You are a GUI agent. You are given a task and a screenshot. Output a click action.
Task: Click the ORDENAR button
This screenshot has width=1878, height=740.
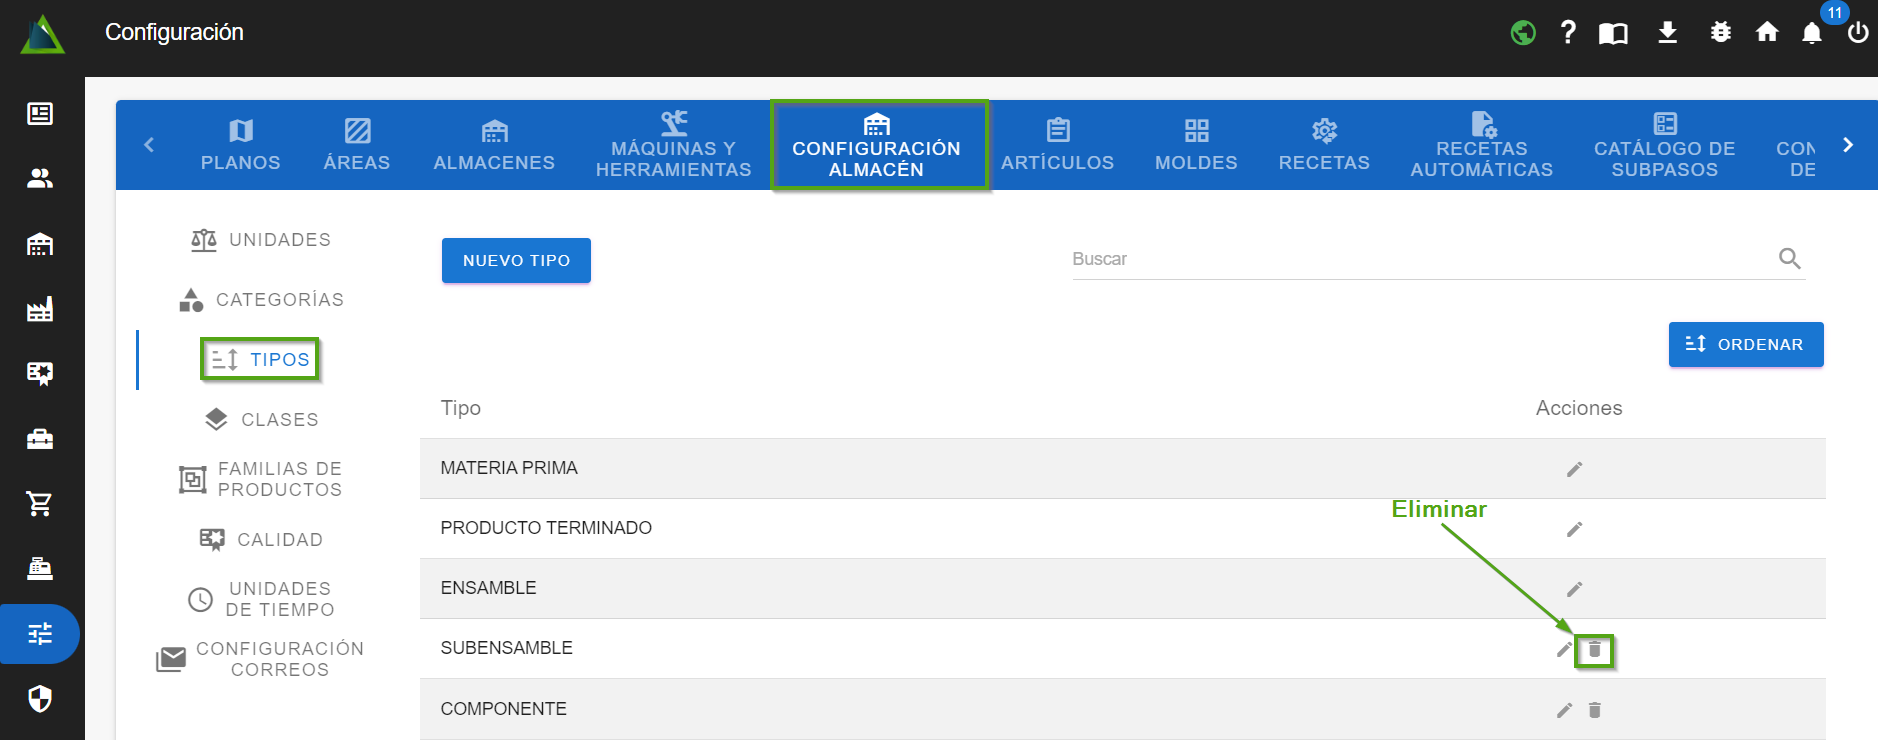pyautogui.click(x=1745, y=344)
